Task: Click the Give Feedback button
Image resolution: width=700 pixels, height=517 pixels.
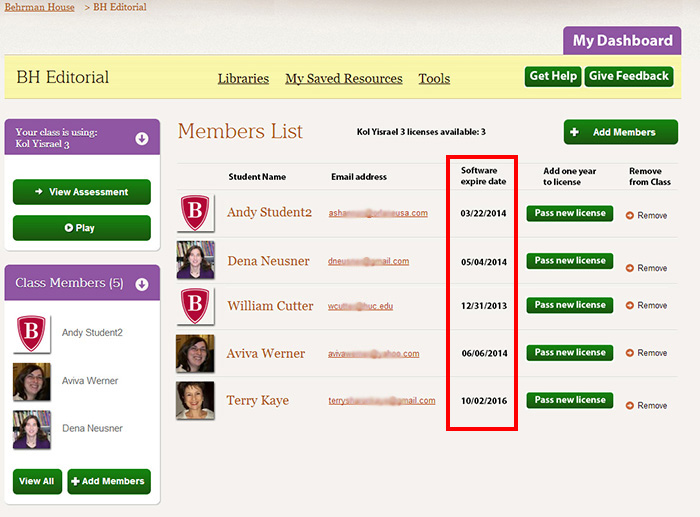Action: (629, 76)
